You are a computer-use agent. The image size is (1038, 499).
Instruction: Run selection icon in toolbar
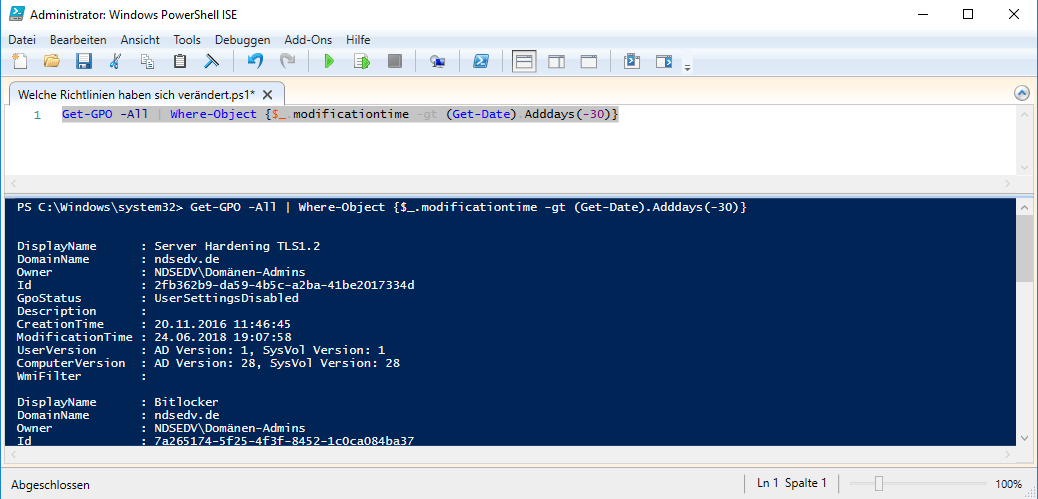361,62
